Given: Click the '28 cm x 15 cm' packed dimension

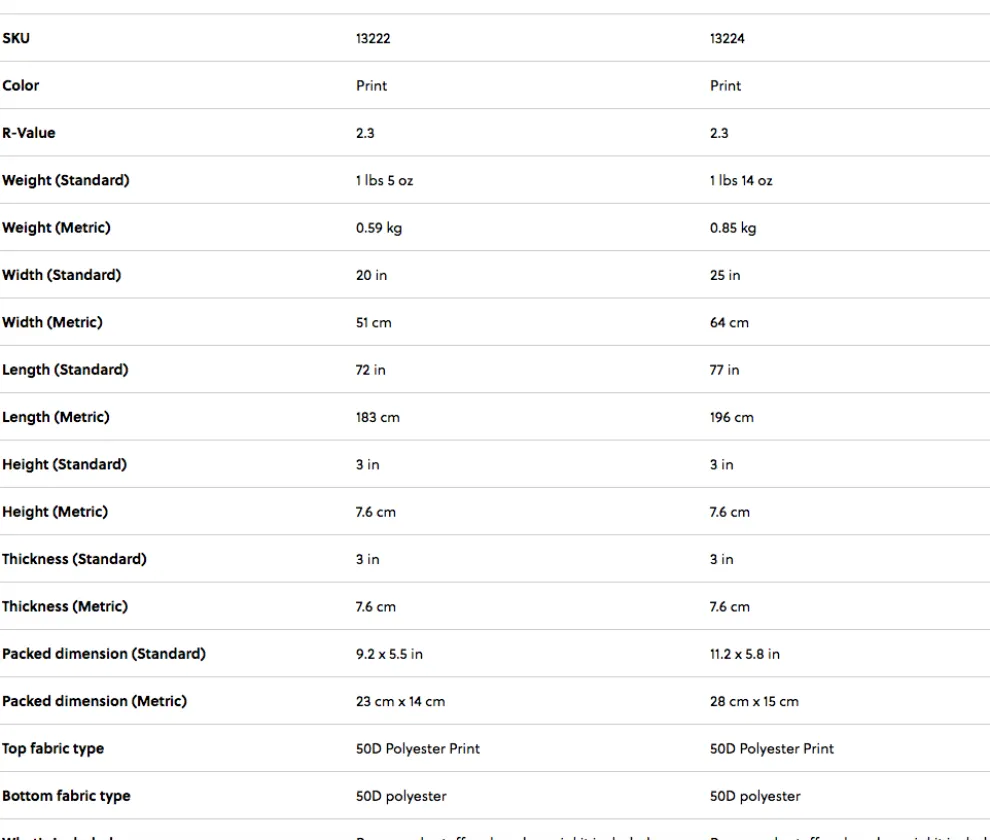Looking at the screenshot, I should pos(754,701).
